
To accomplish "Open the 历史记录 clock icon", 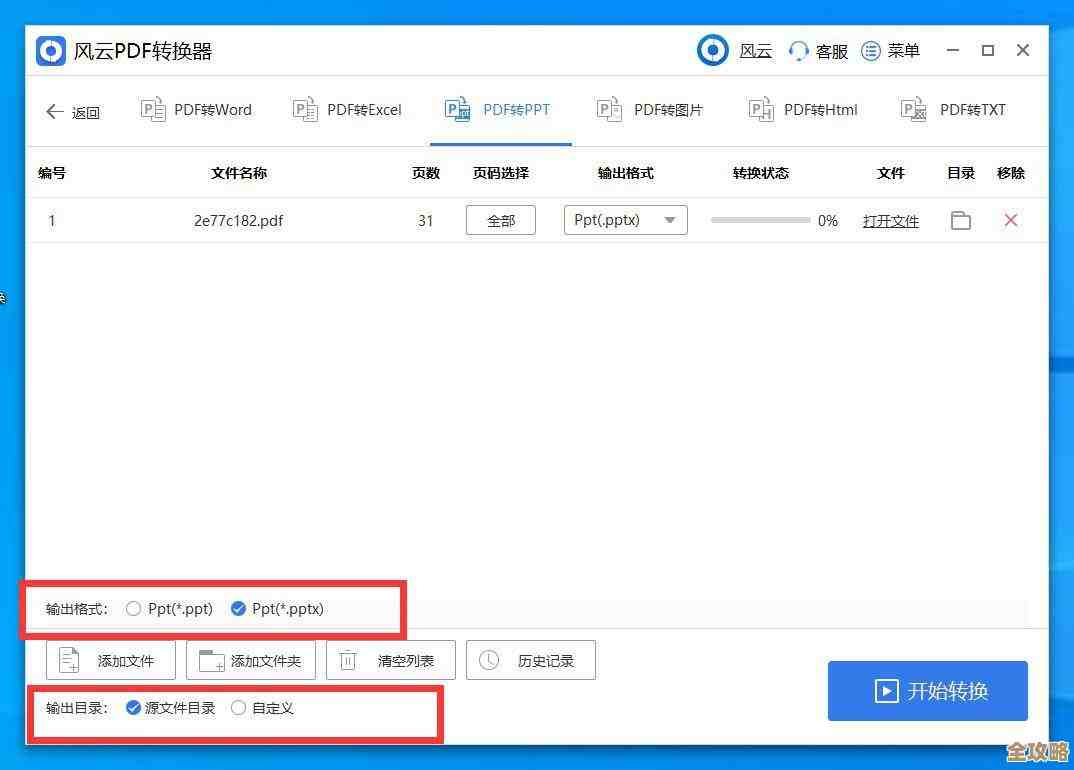I will tap(489, 659).
